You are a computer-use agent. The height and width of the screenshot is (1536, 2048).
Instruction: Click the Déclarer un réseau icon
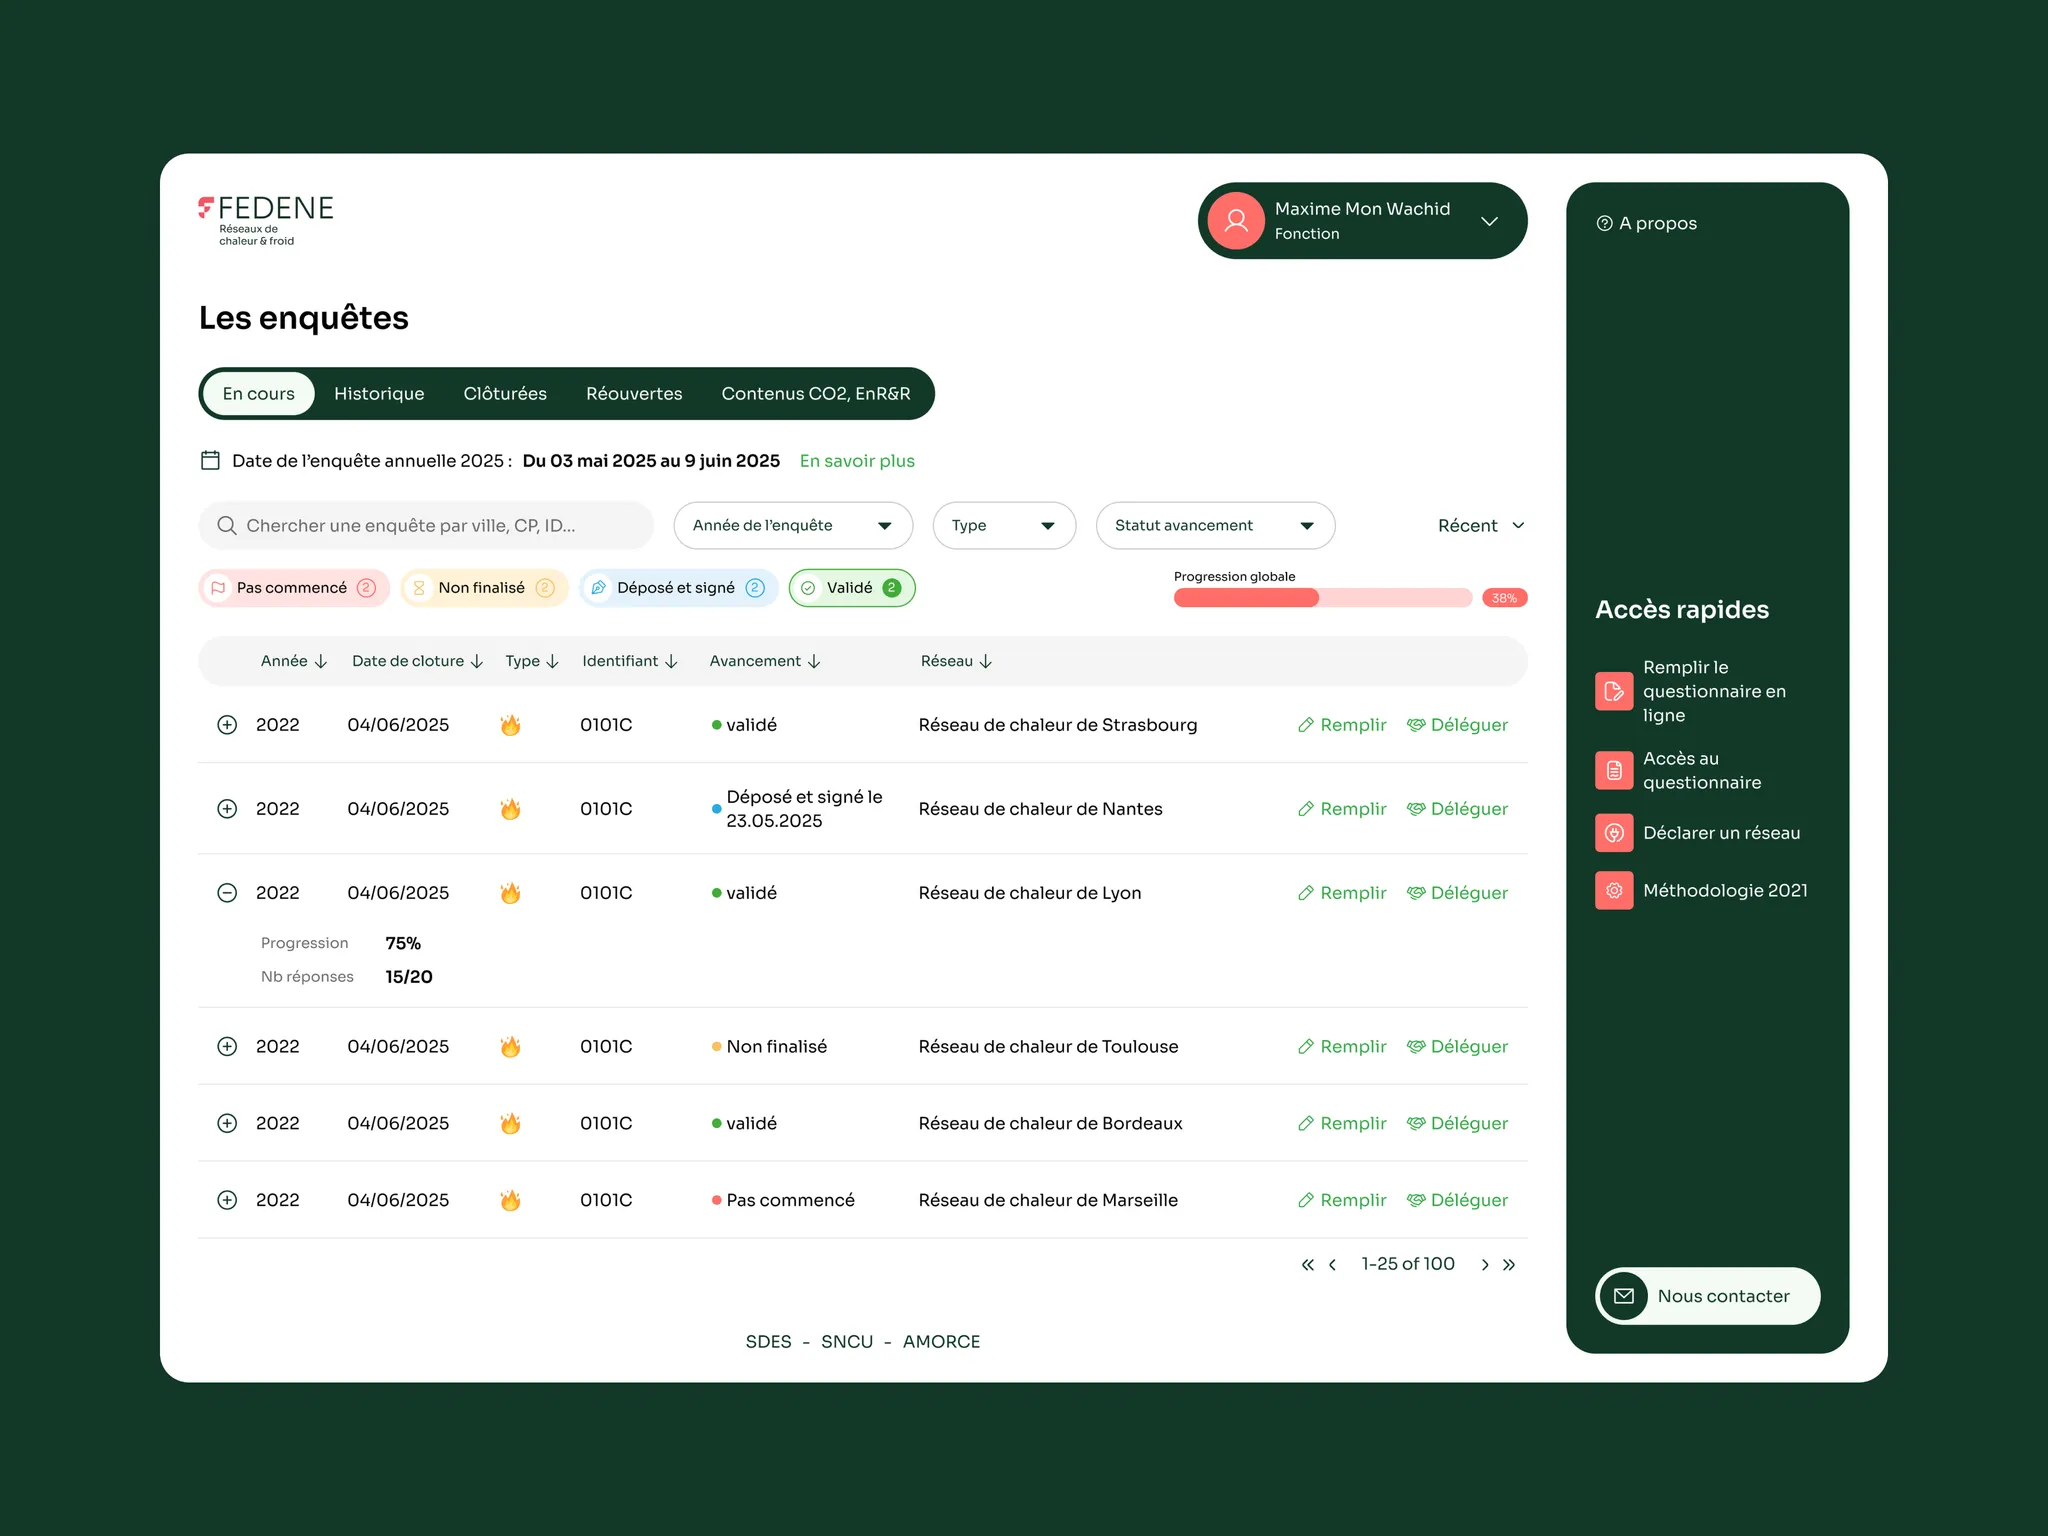coord(1613,833)
